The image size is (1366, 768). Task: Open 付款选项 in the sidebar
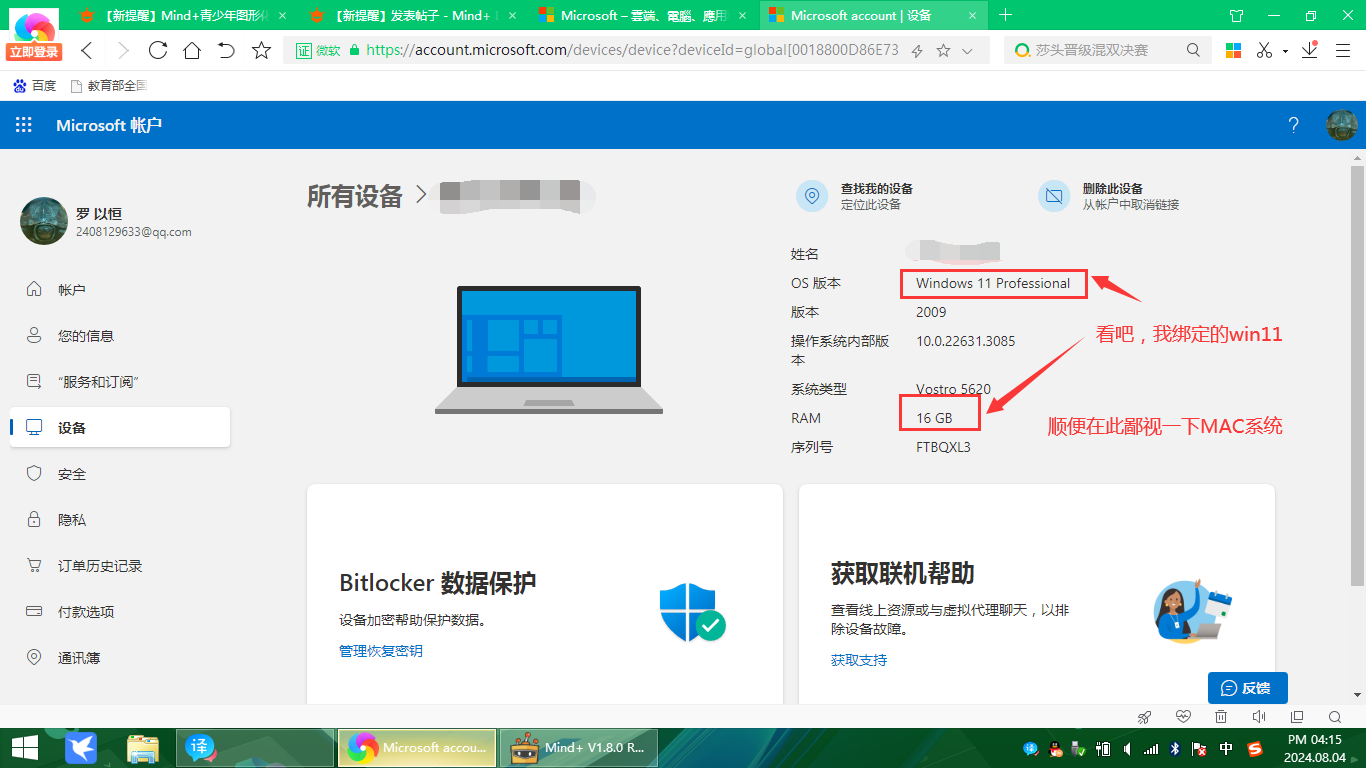click(x=120, y=612)
